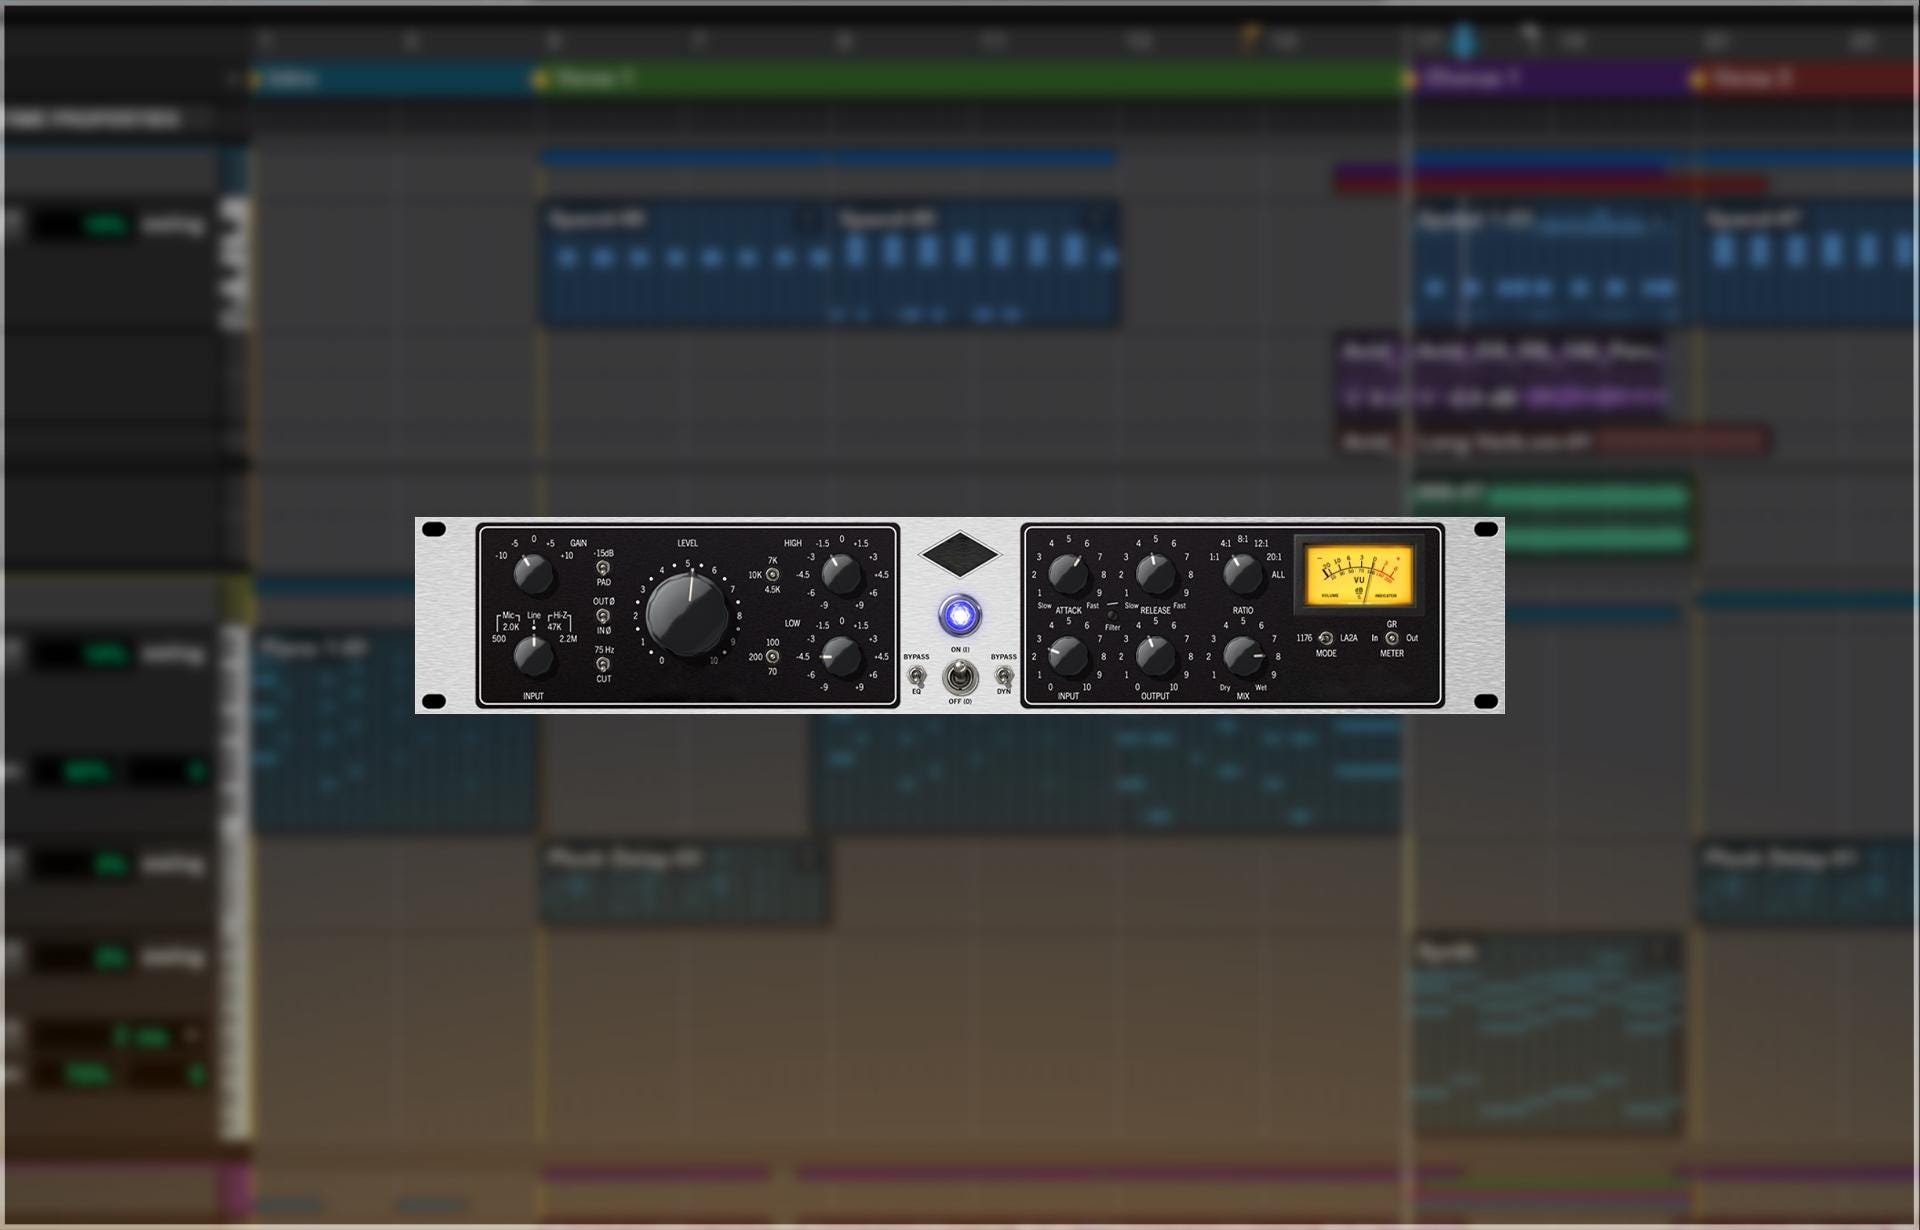Click the 1176 mode label
Viewport: 1920px width, 1230px height.
point(1304,638)
